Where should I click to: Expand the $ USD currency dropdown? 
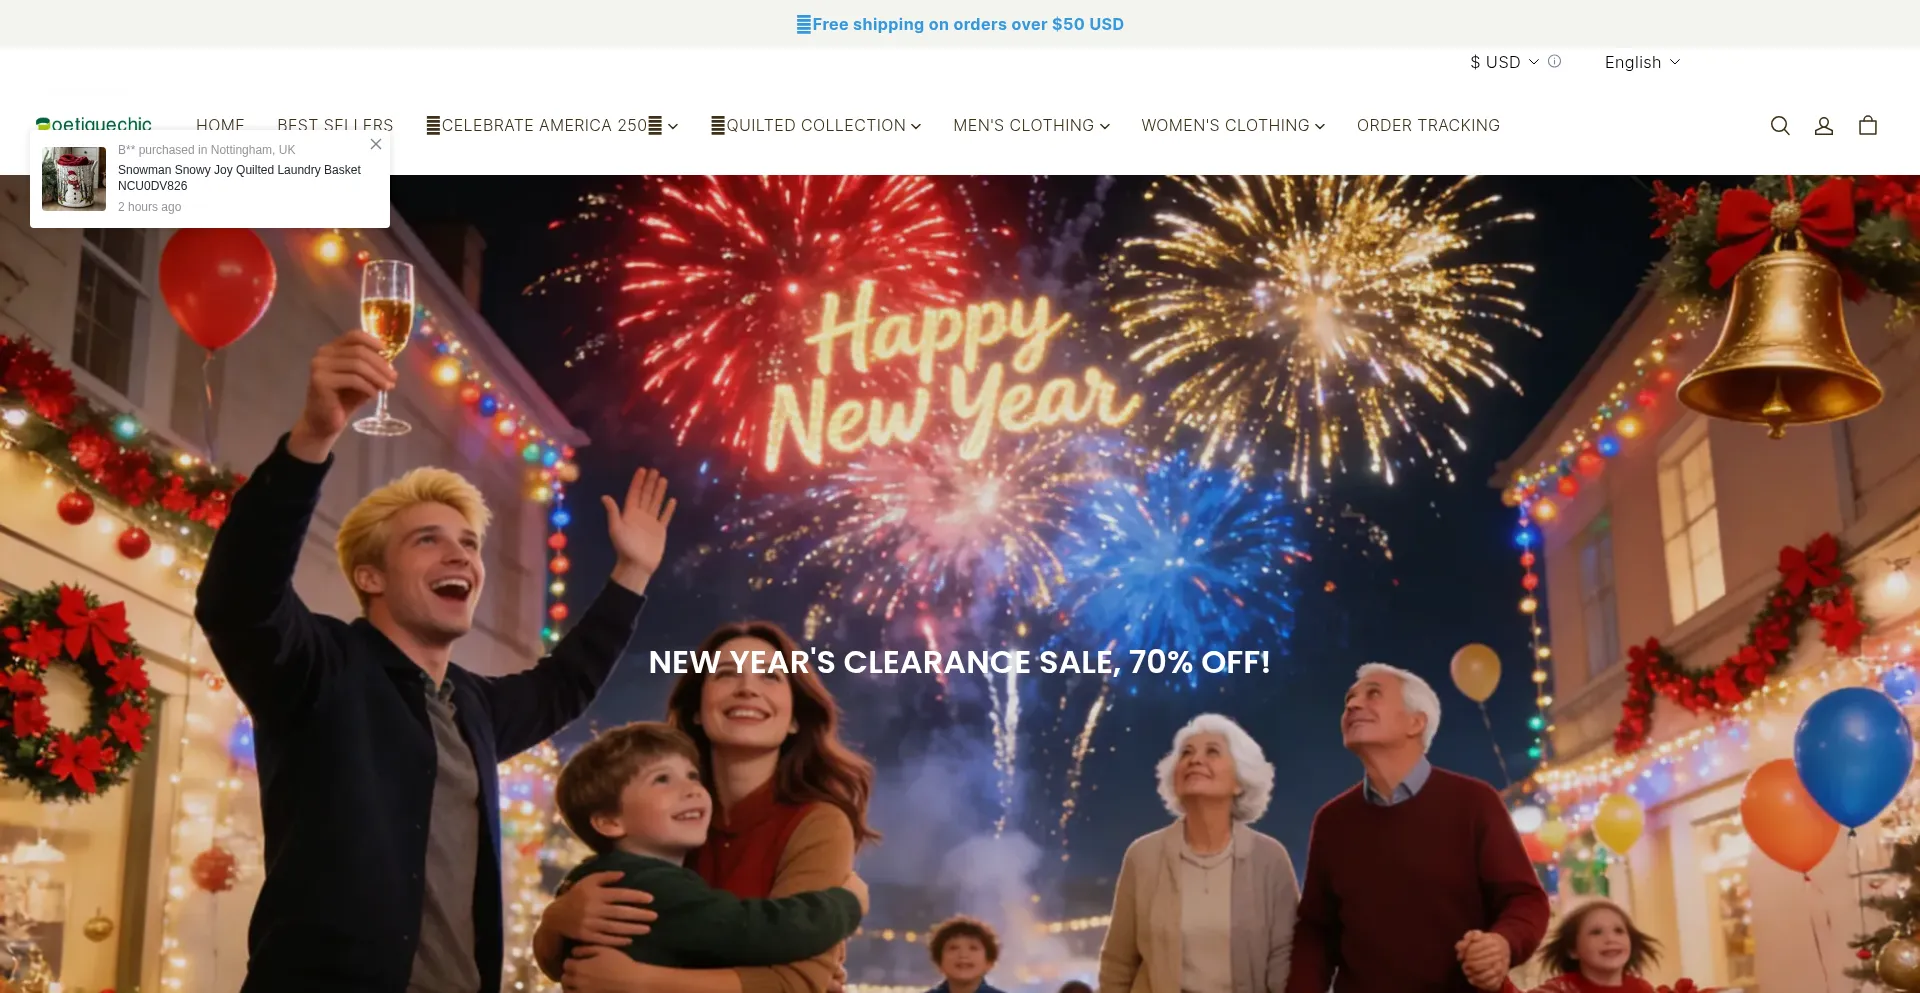1504,62
